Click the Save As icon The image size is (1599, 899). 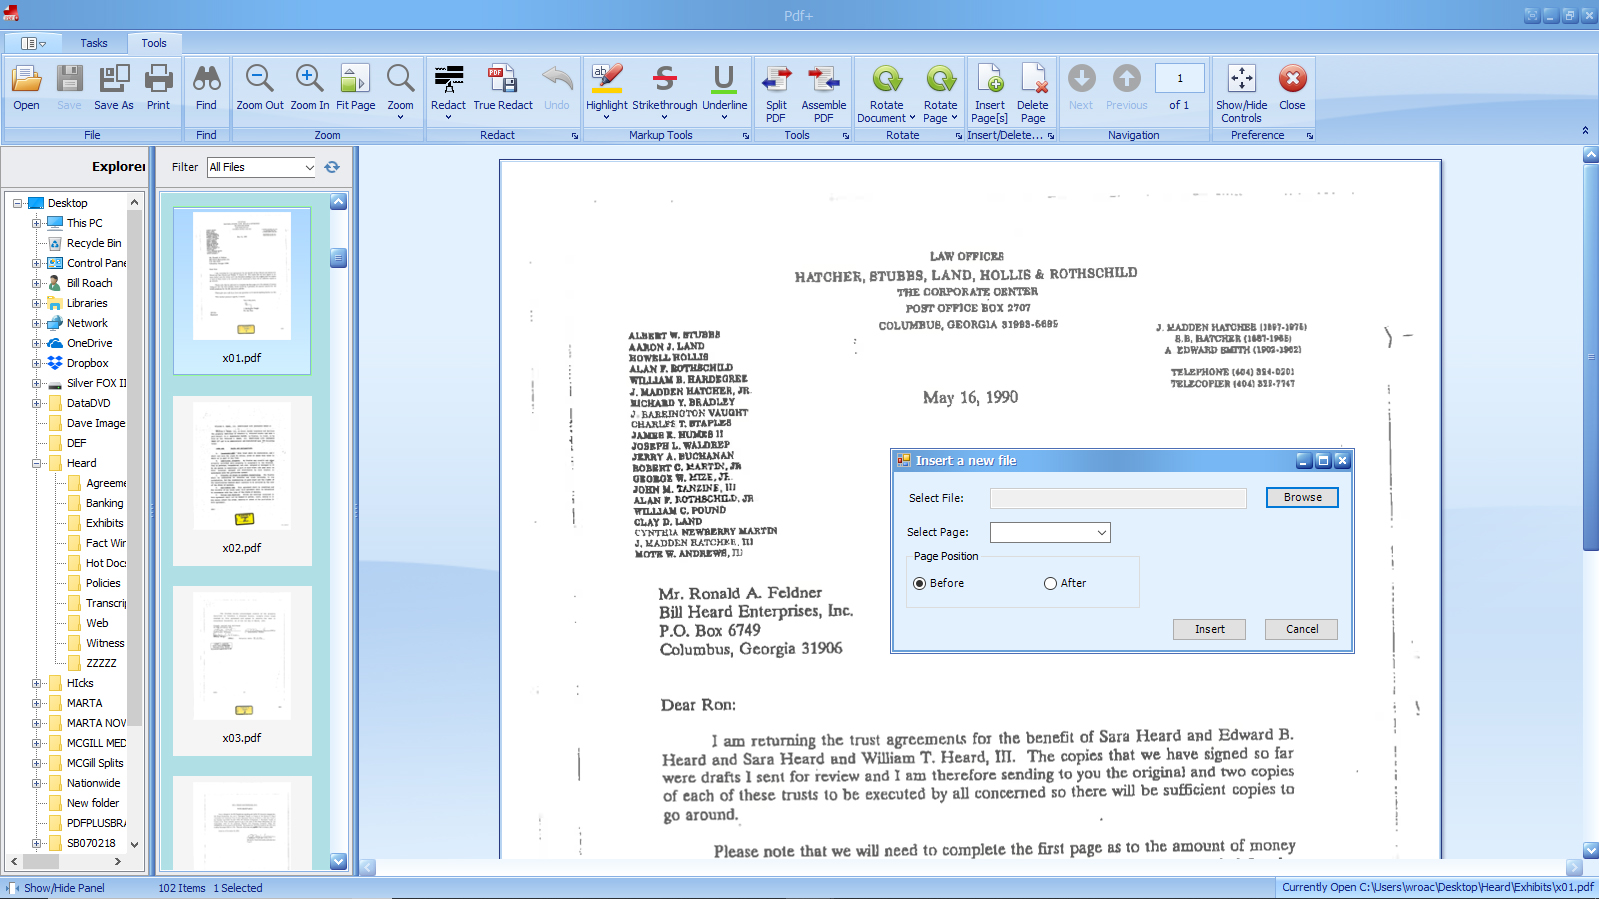[114, 87]
